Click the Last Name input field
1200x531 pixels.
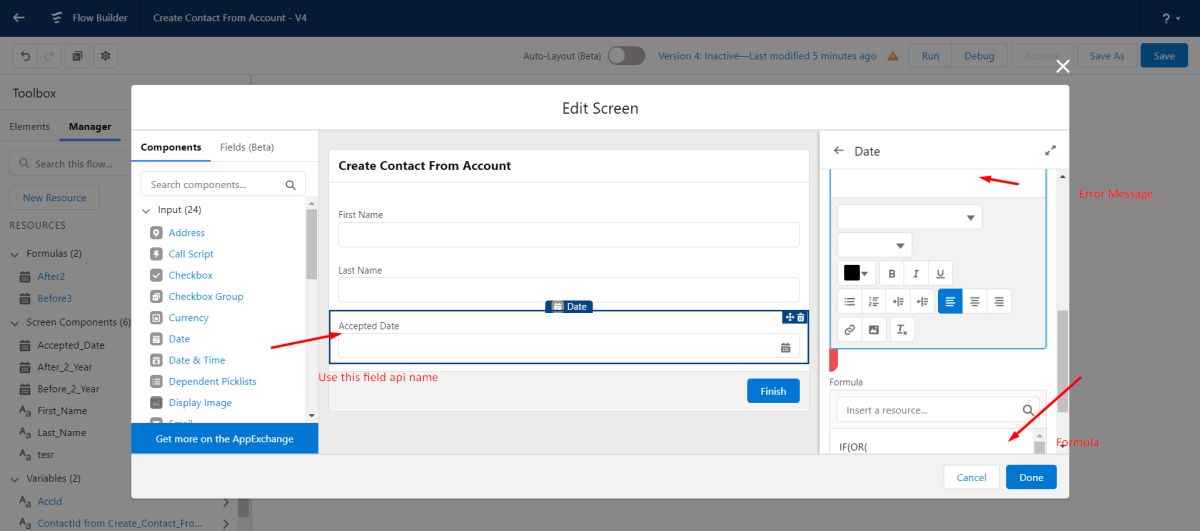coord(569,290)
